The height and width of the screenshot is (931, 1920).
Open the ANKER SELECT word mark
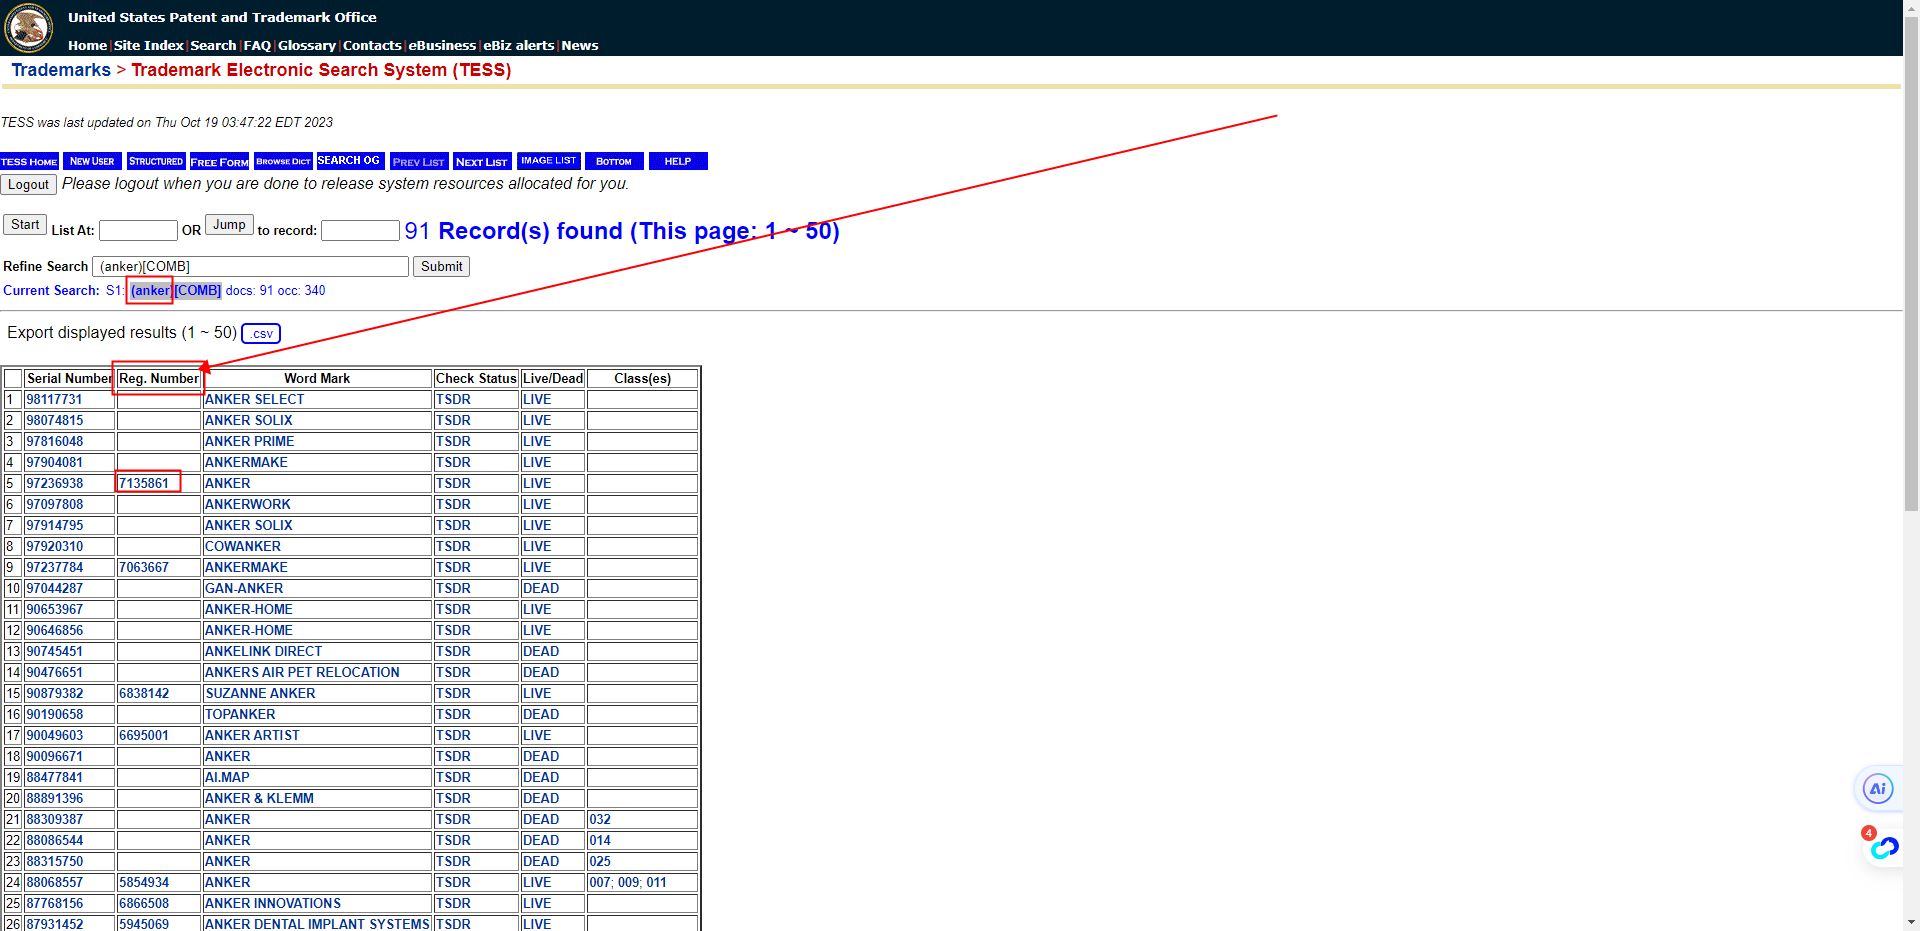click(254, 400)
